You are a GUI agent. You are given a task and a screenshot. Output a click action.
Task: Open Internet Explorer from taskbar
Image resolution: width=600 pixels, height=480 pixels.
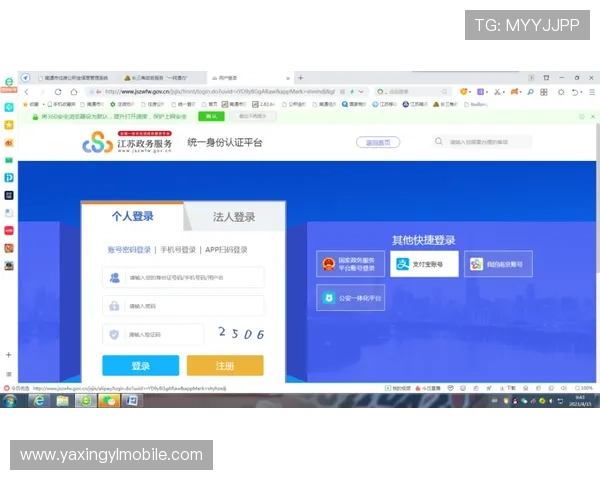click(x=39, y=401)
